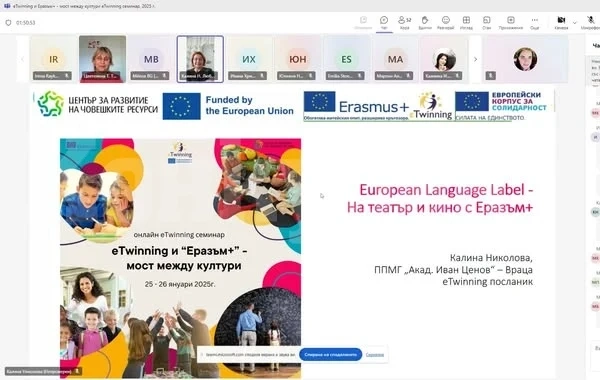Open the More (Още) options menu
The height and width of the screenshot is (380, 600).
[535, 23]
